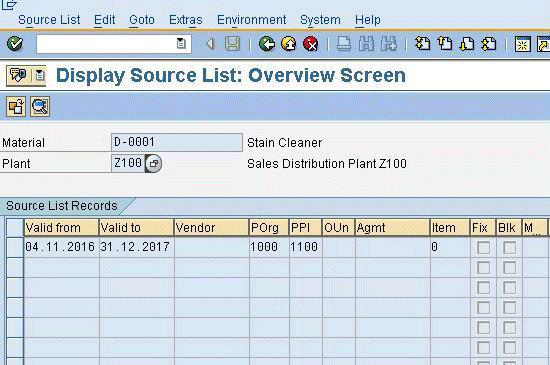This screenshot has width=550, height=365.
Task: Go to Last Page icon
Action: 489,44
